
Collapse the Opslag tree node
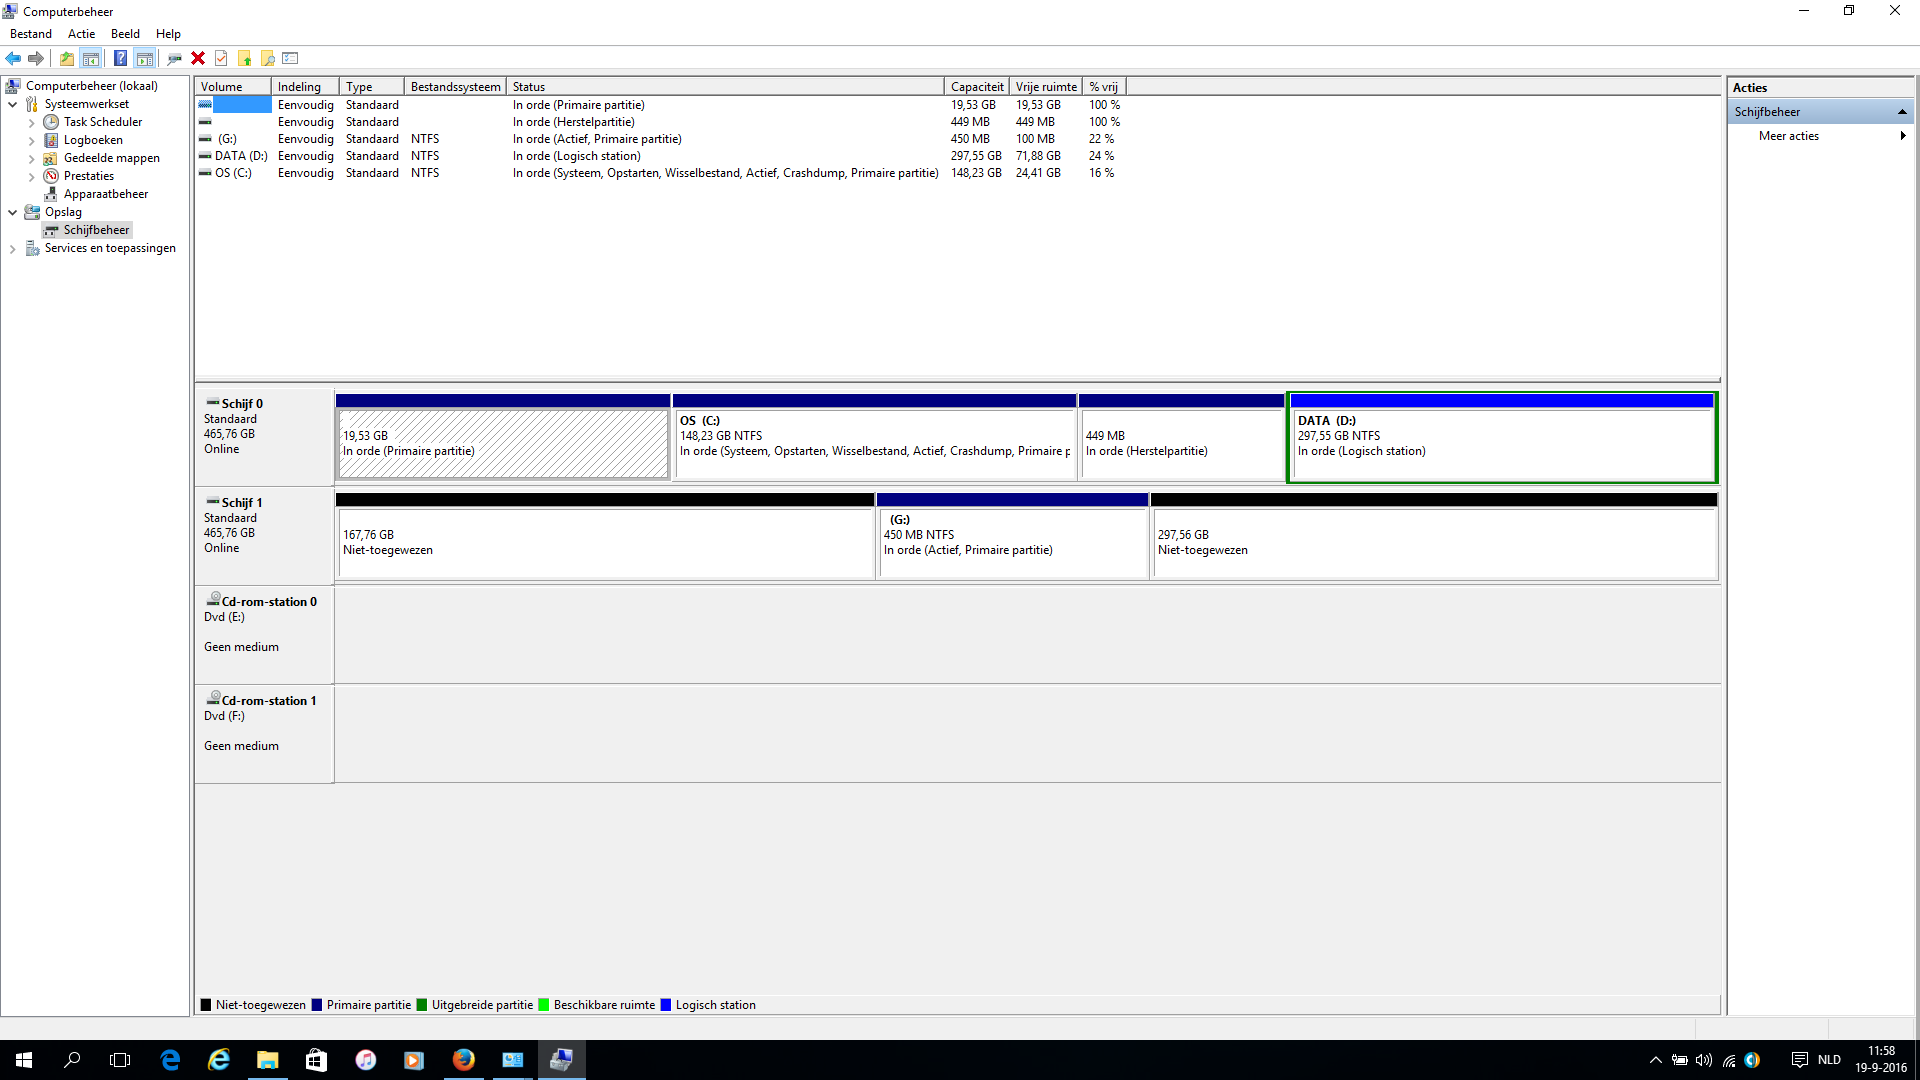pyautogui.click(x=12, y=212)
